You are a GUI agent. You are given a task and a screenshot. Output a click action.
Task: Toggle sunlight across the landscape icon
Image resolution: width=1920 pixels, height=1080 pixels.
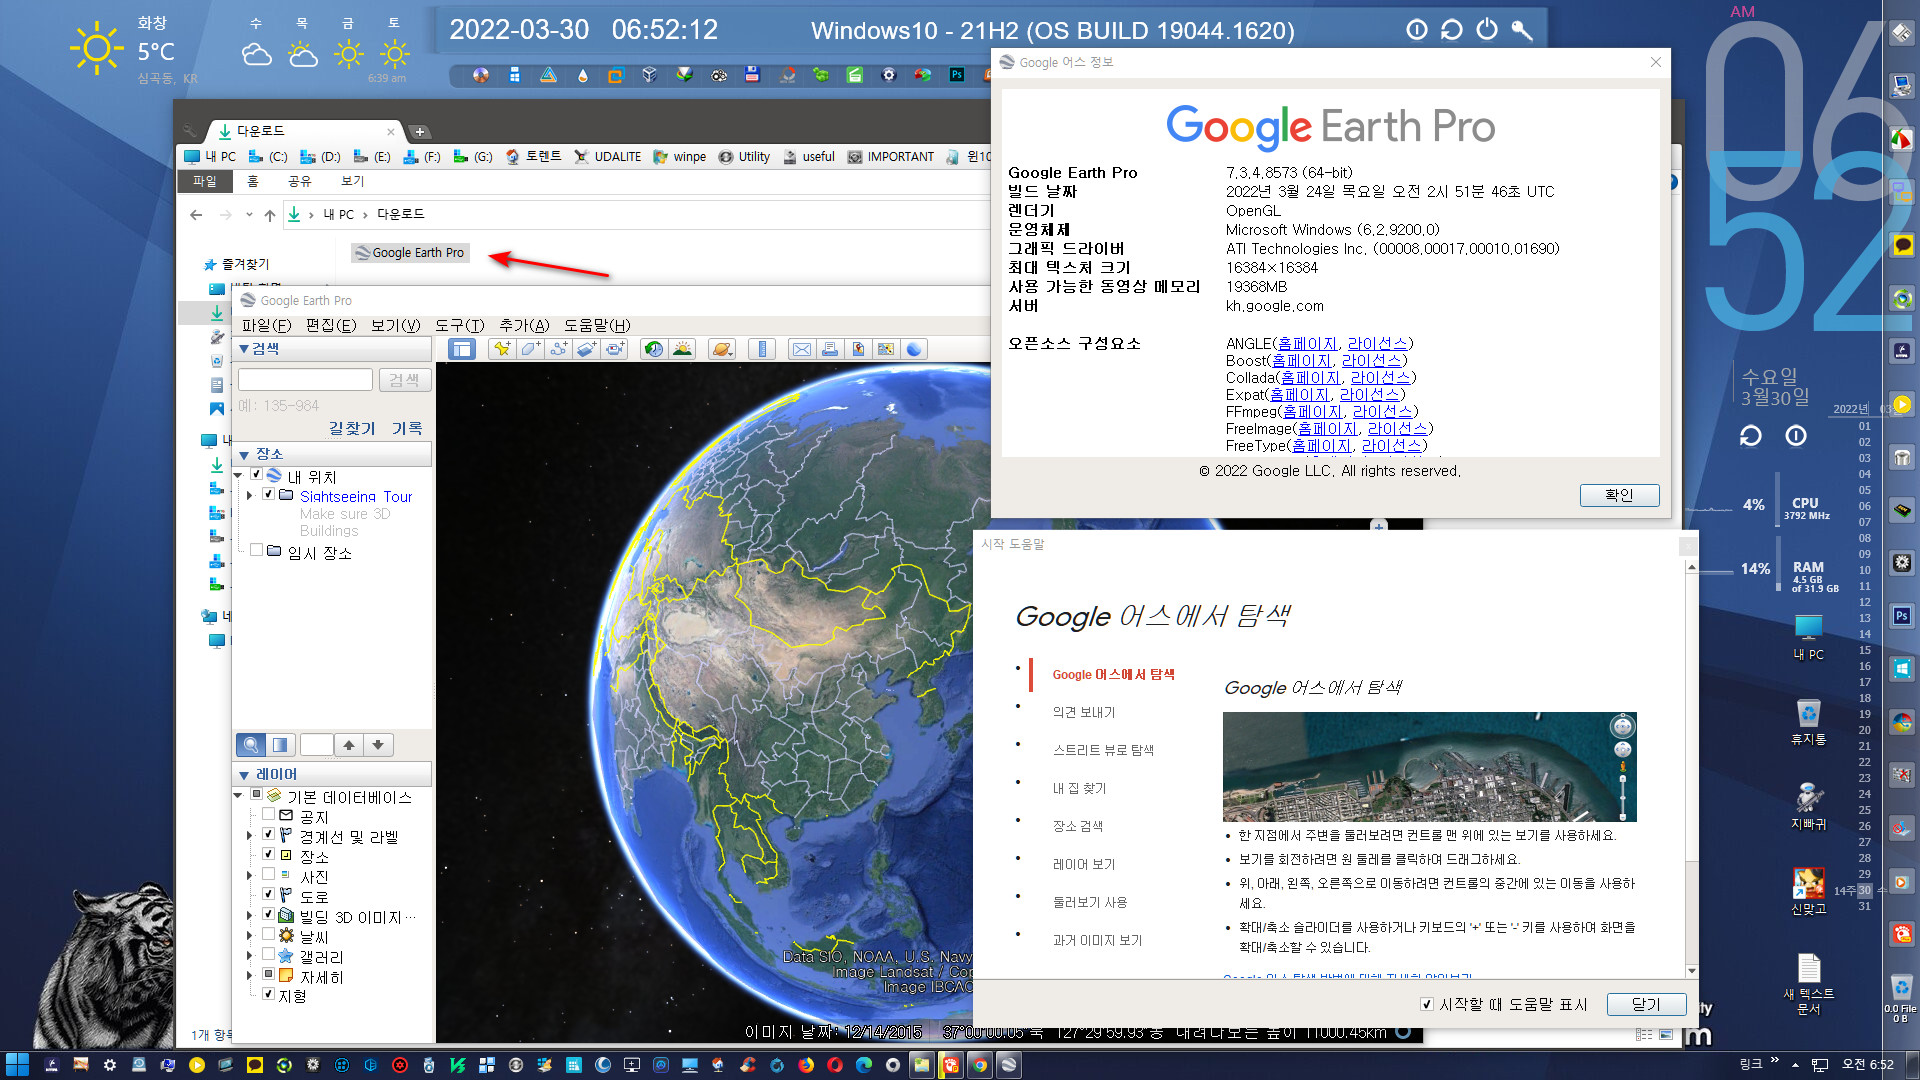[682, 349]
